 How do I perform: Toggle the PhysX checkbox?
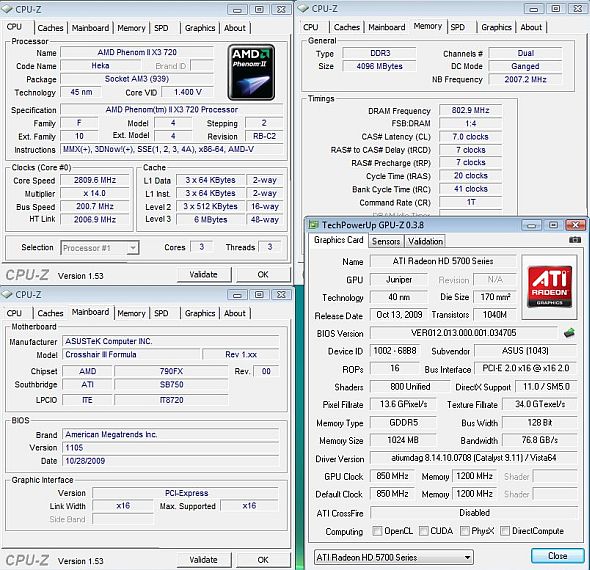(465, 531)
